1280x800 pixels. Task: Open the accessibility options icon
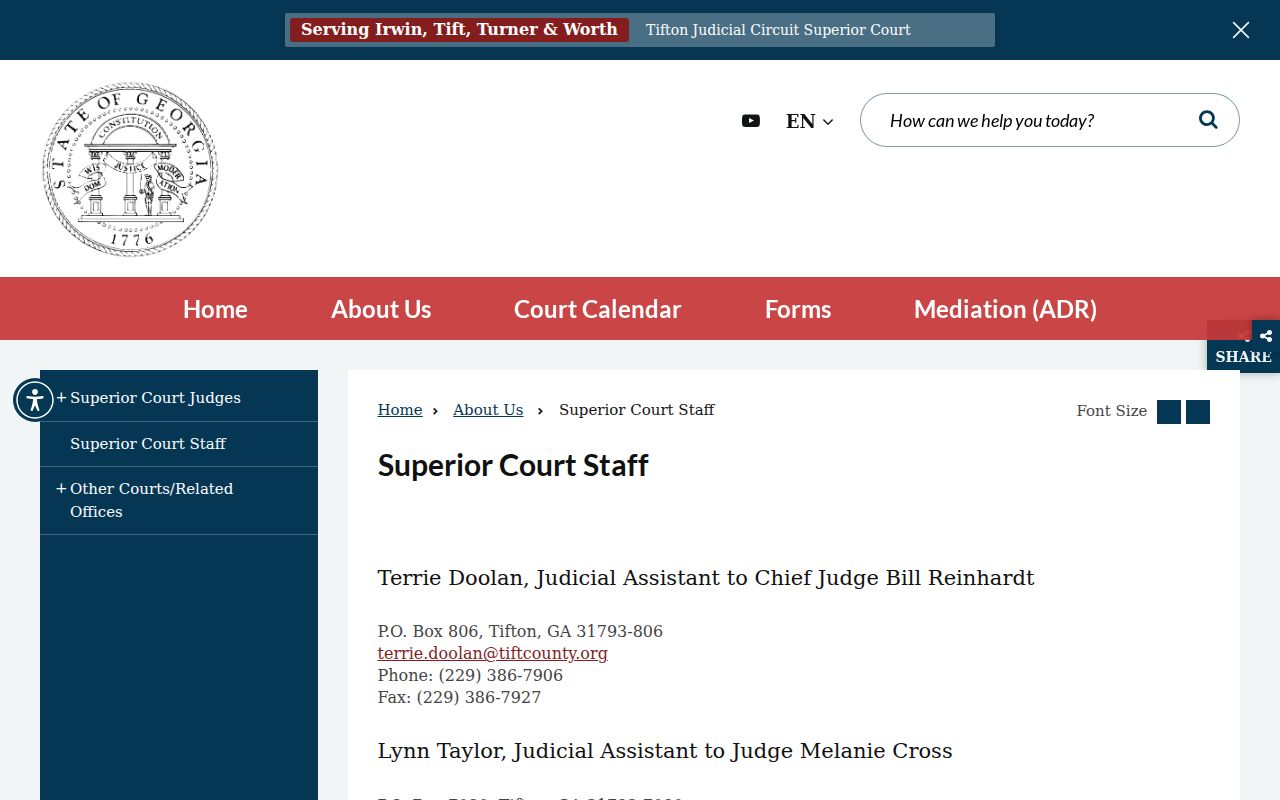click(x=34, y=400)
